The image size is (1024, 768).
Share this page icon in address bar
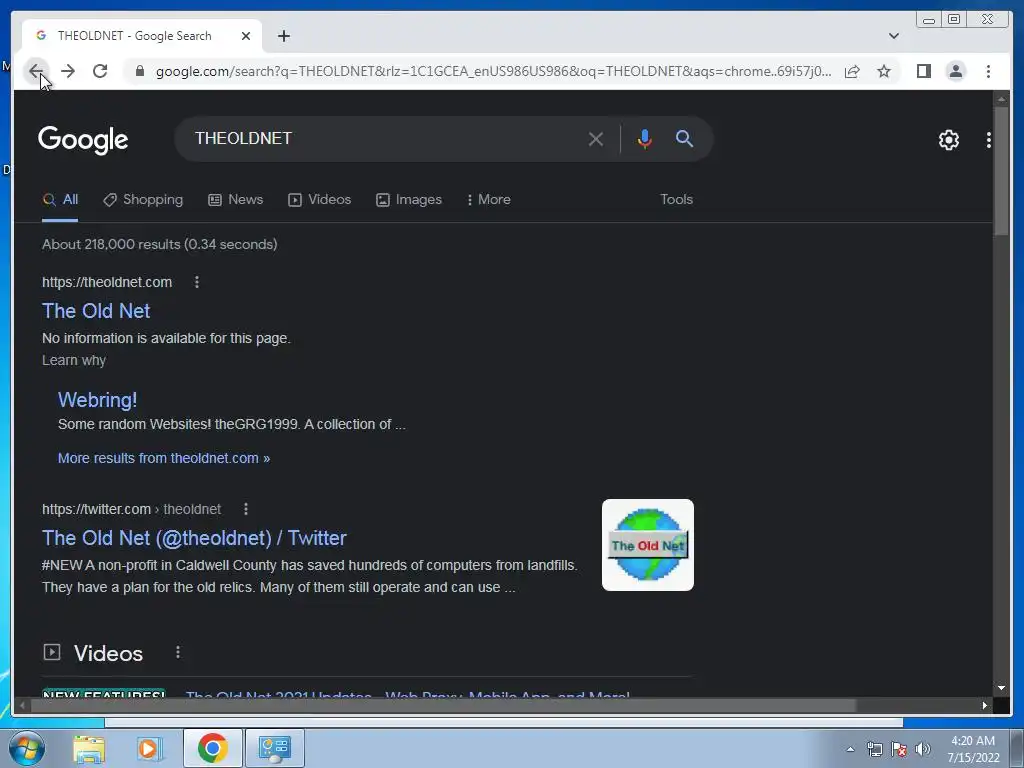[852, 71]
